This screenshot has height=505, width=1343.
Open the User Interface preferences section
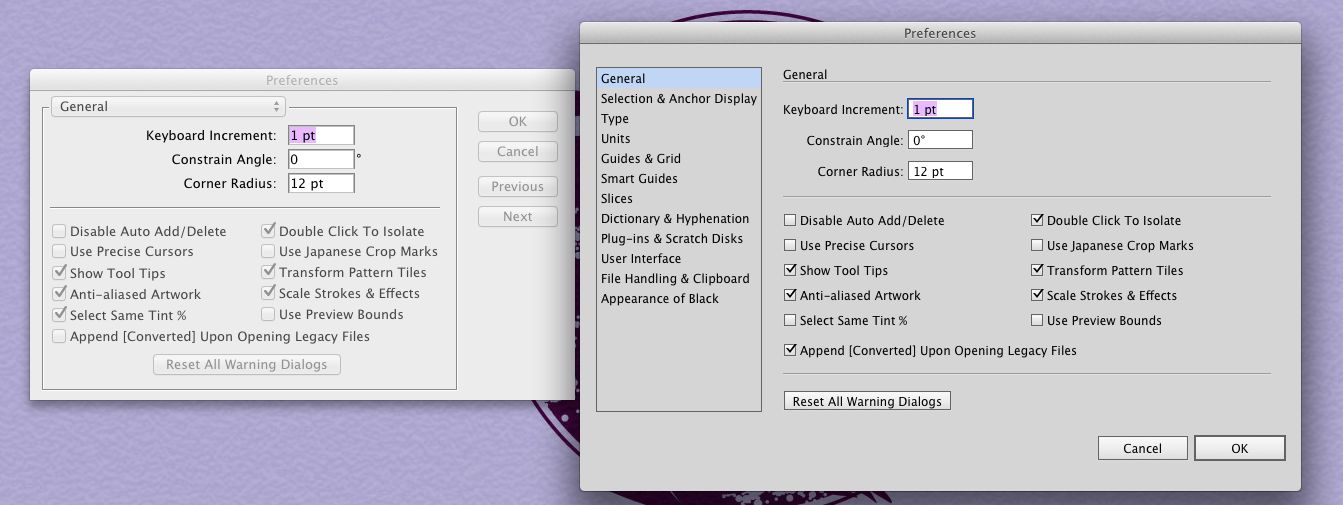(x=641, y=259)
